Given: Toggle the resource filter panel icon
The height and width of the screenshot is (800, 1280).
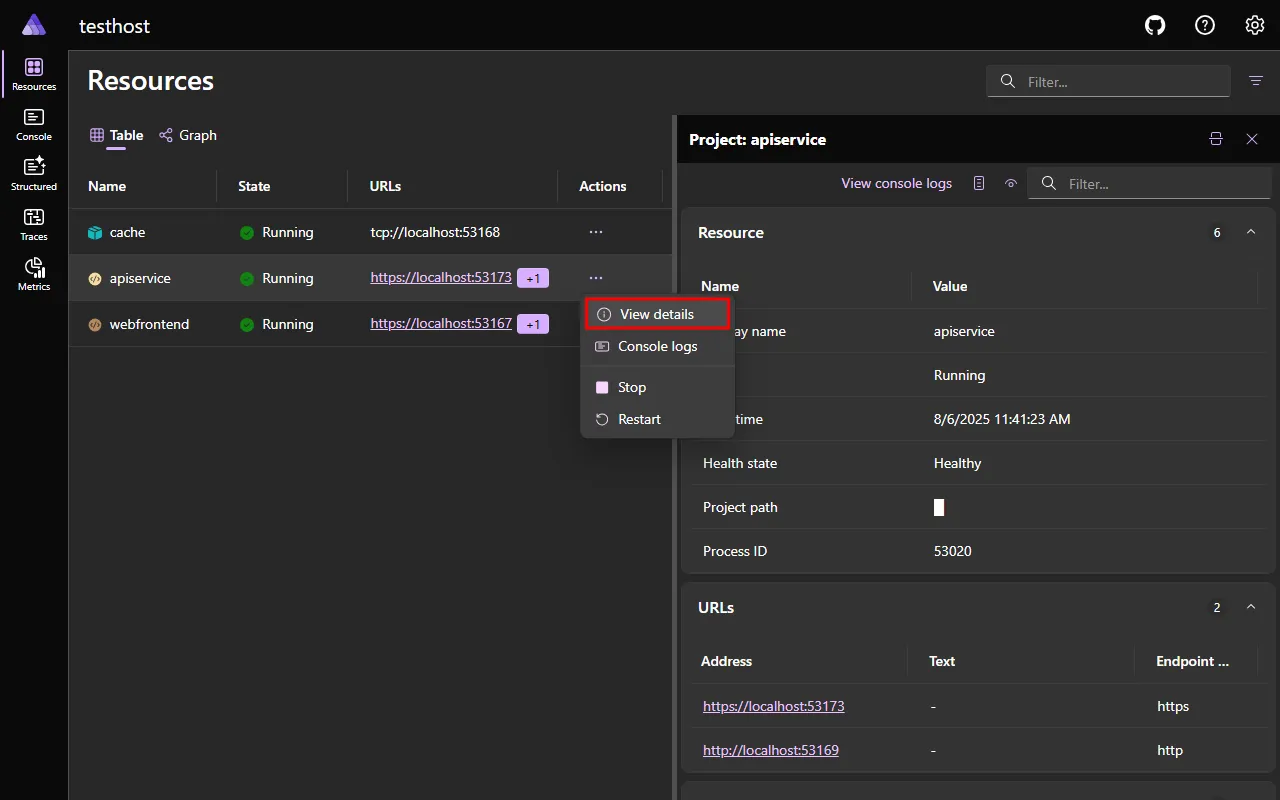Looking at the screenshot, I should tap(1255, 81).
